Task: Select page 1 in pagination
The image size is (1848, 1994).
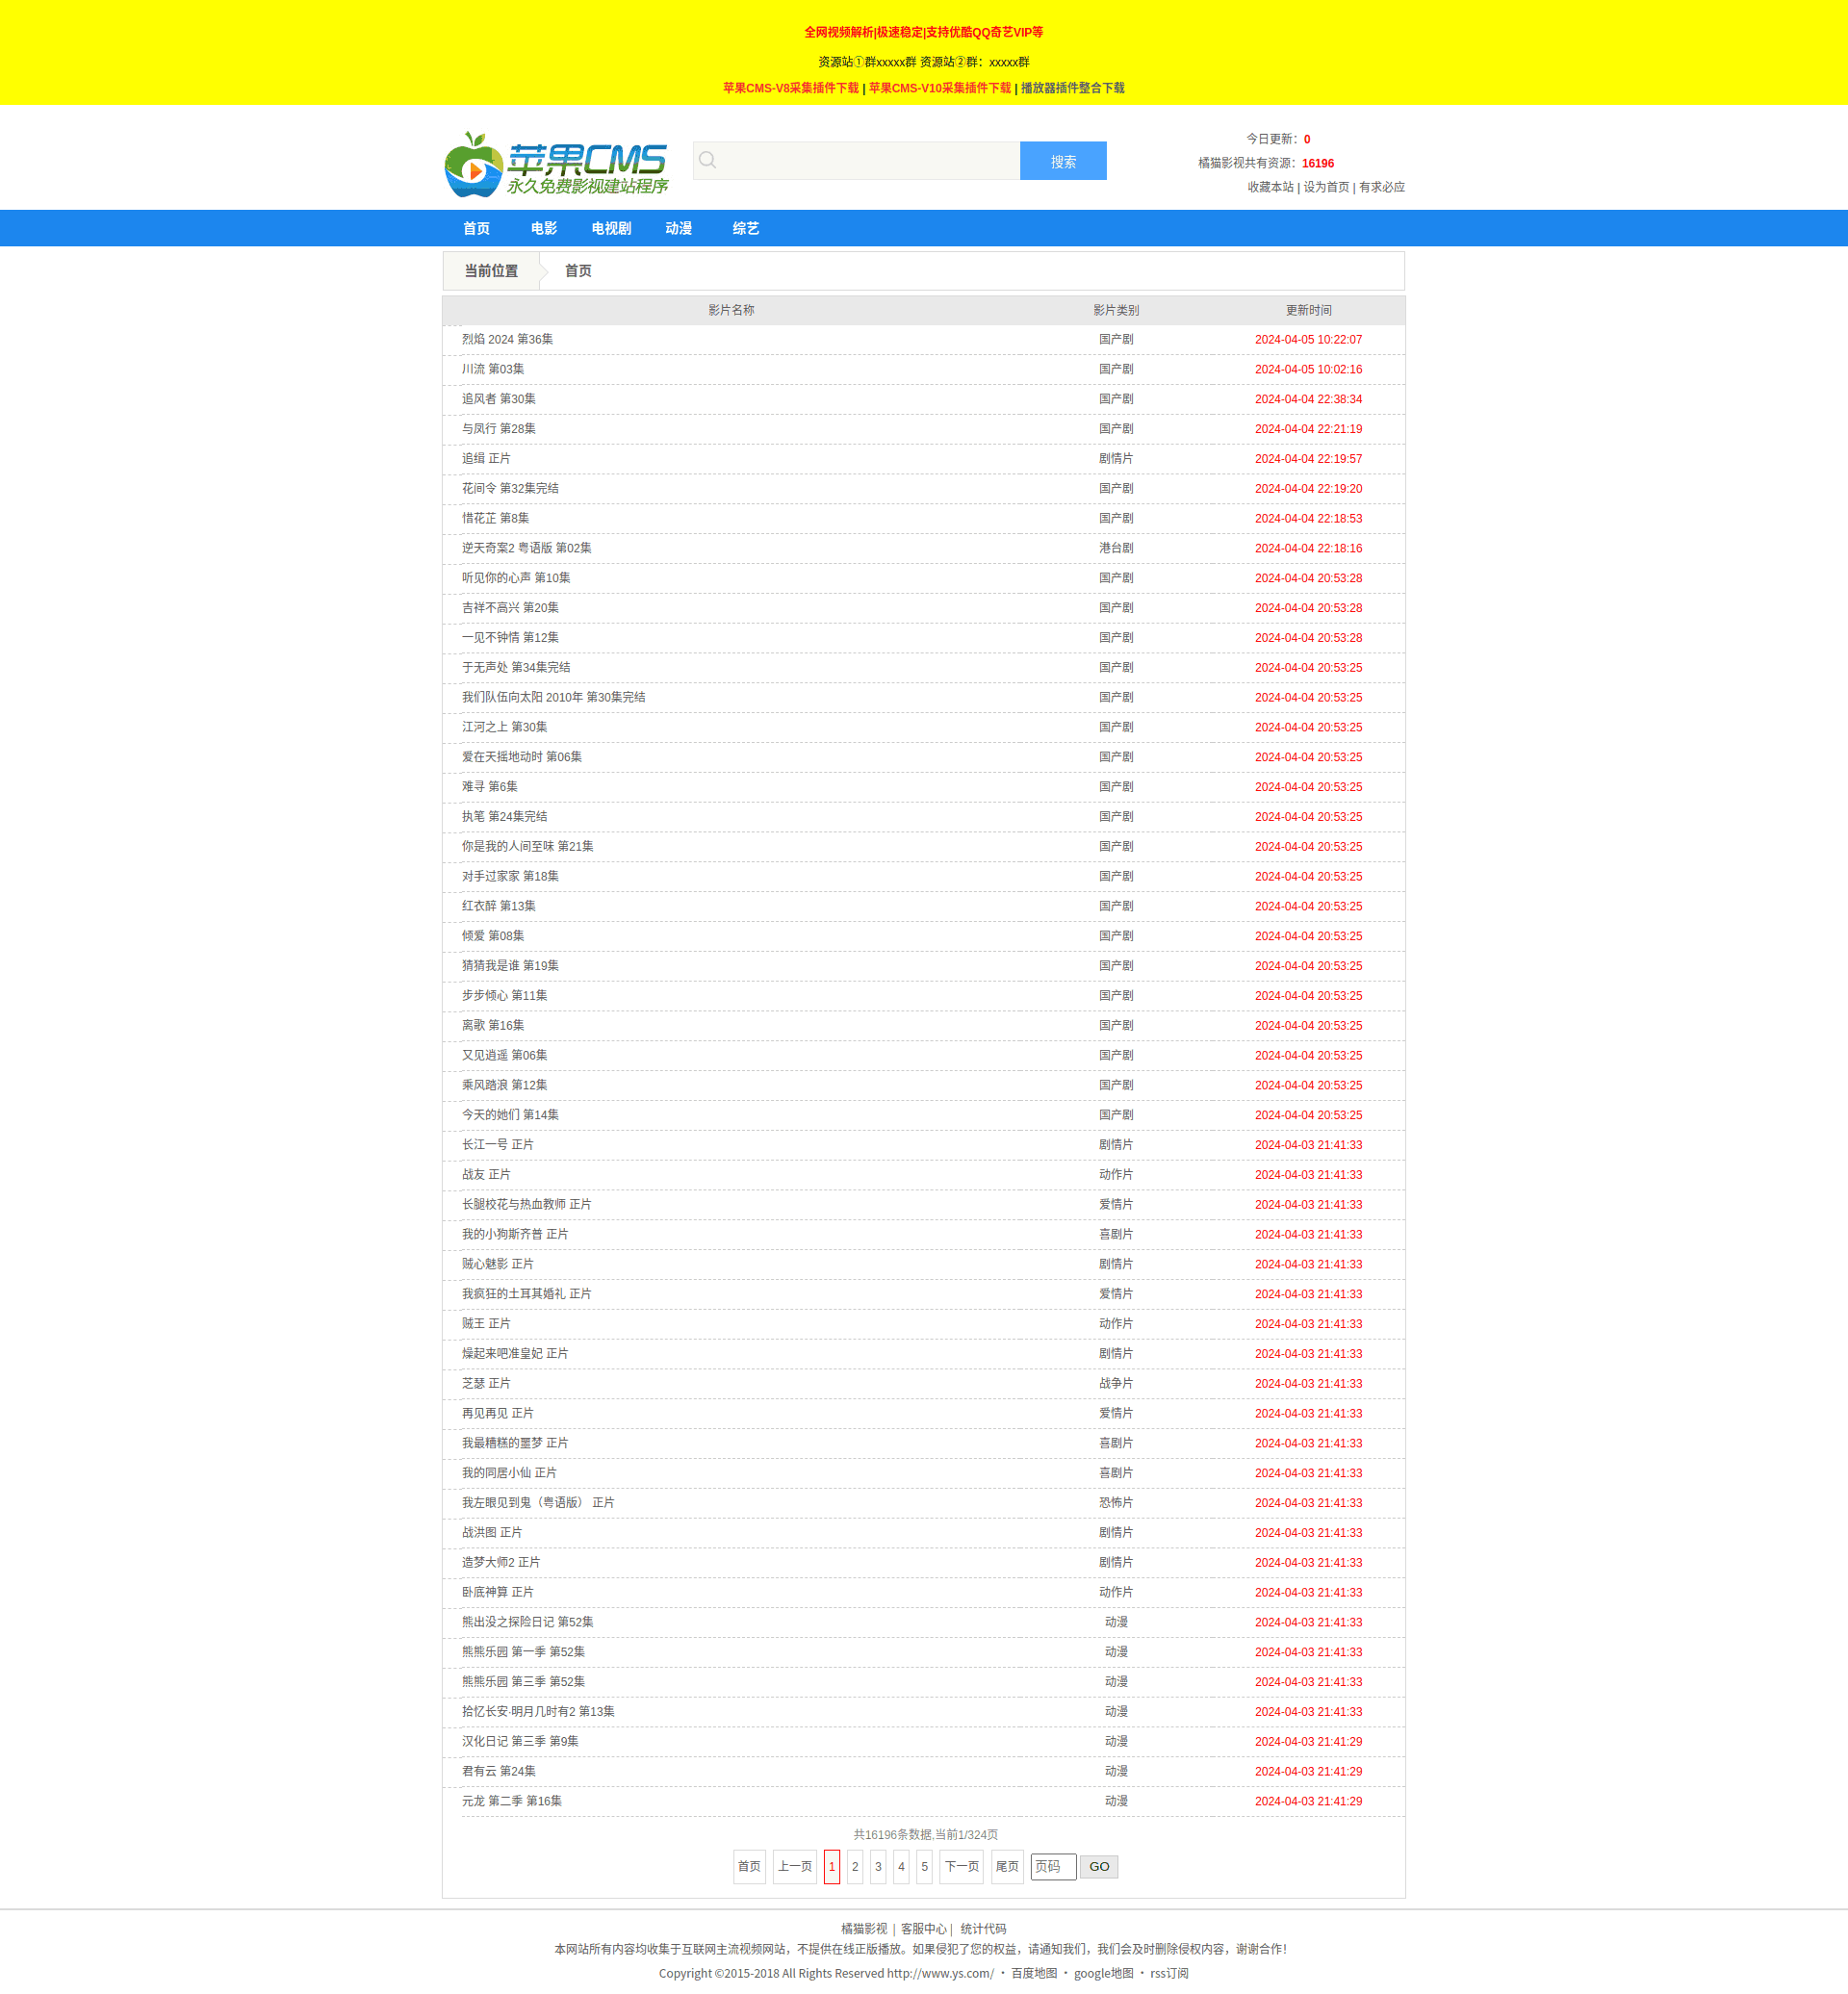Action: click(x=832, y=1867)
